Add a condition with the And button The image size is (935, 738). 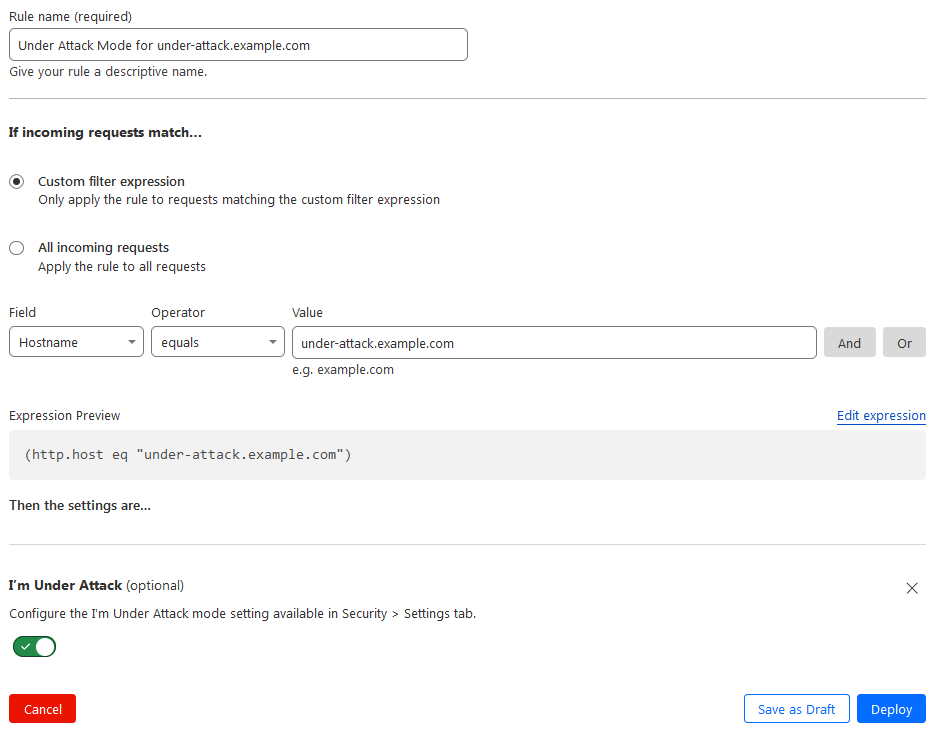coord(849,343)
